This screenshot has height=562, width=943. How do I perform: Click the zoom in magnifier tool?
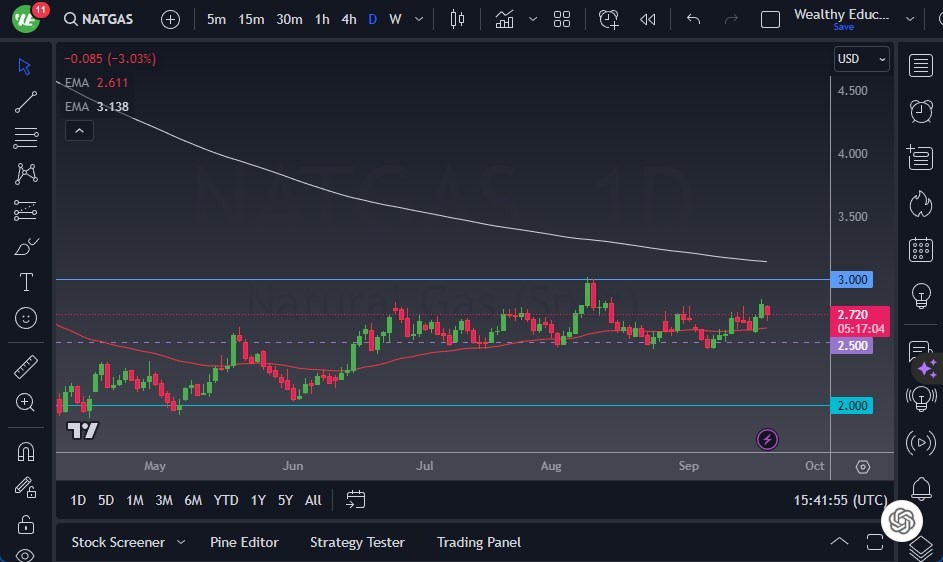click(26, 402)
